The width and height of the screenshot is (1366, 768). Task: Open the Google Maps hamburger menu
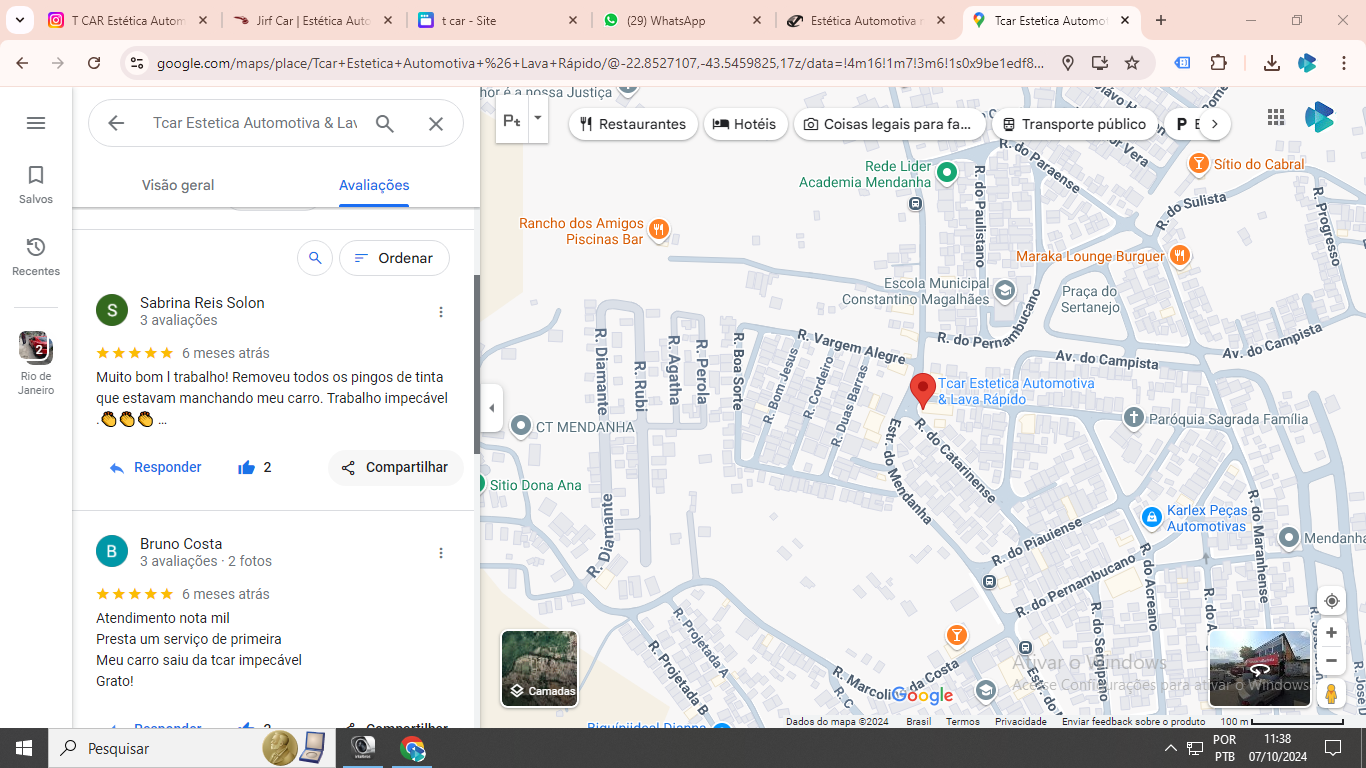[x=36, y=123]
